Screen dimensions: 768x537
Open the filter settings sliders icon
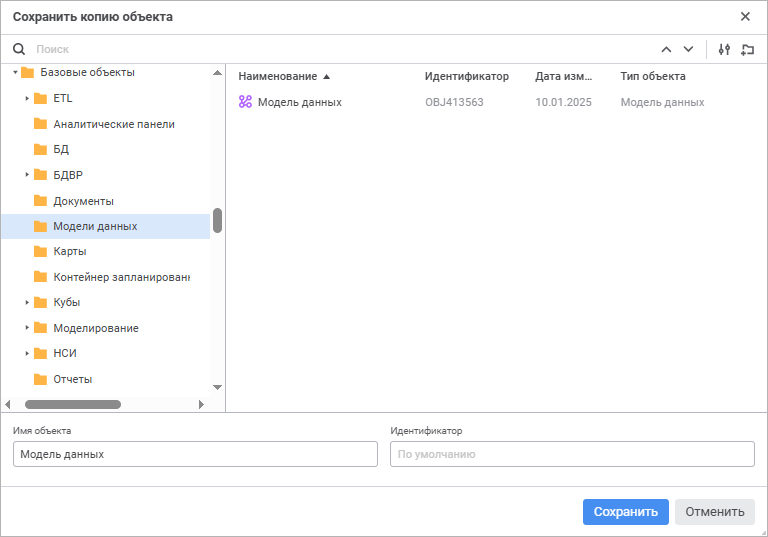[725, 49]
